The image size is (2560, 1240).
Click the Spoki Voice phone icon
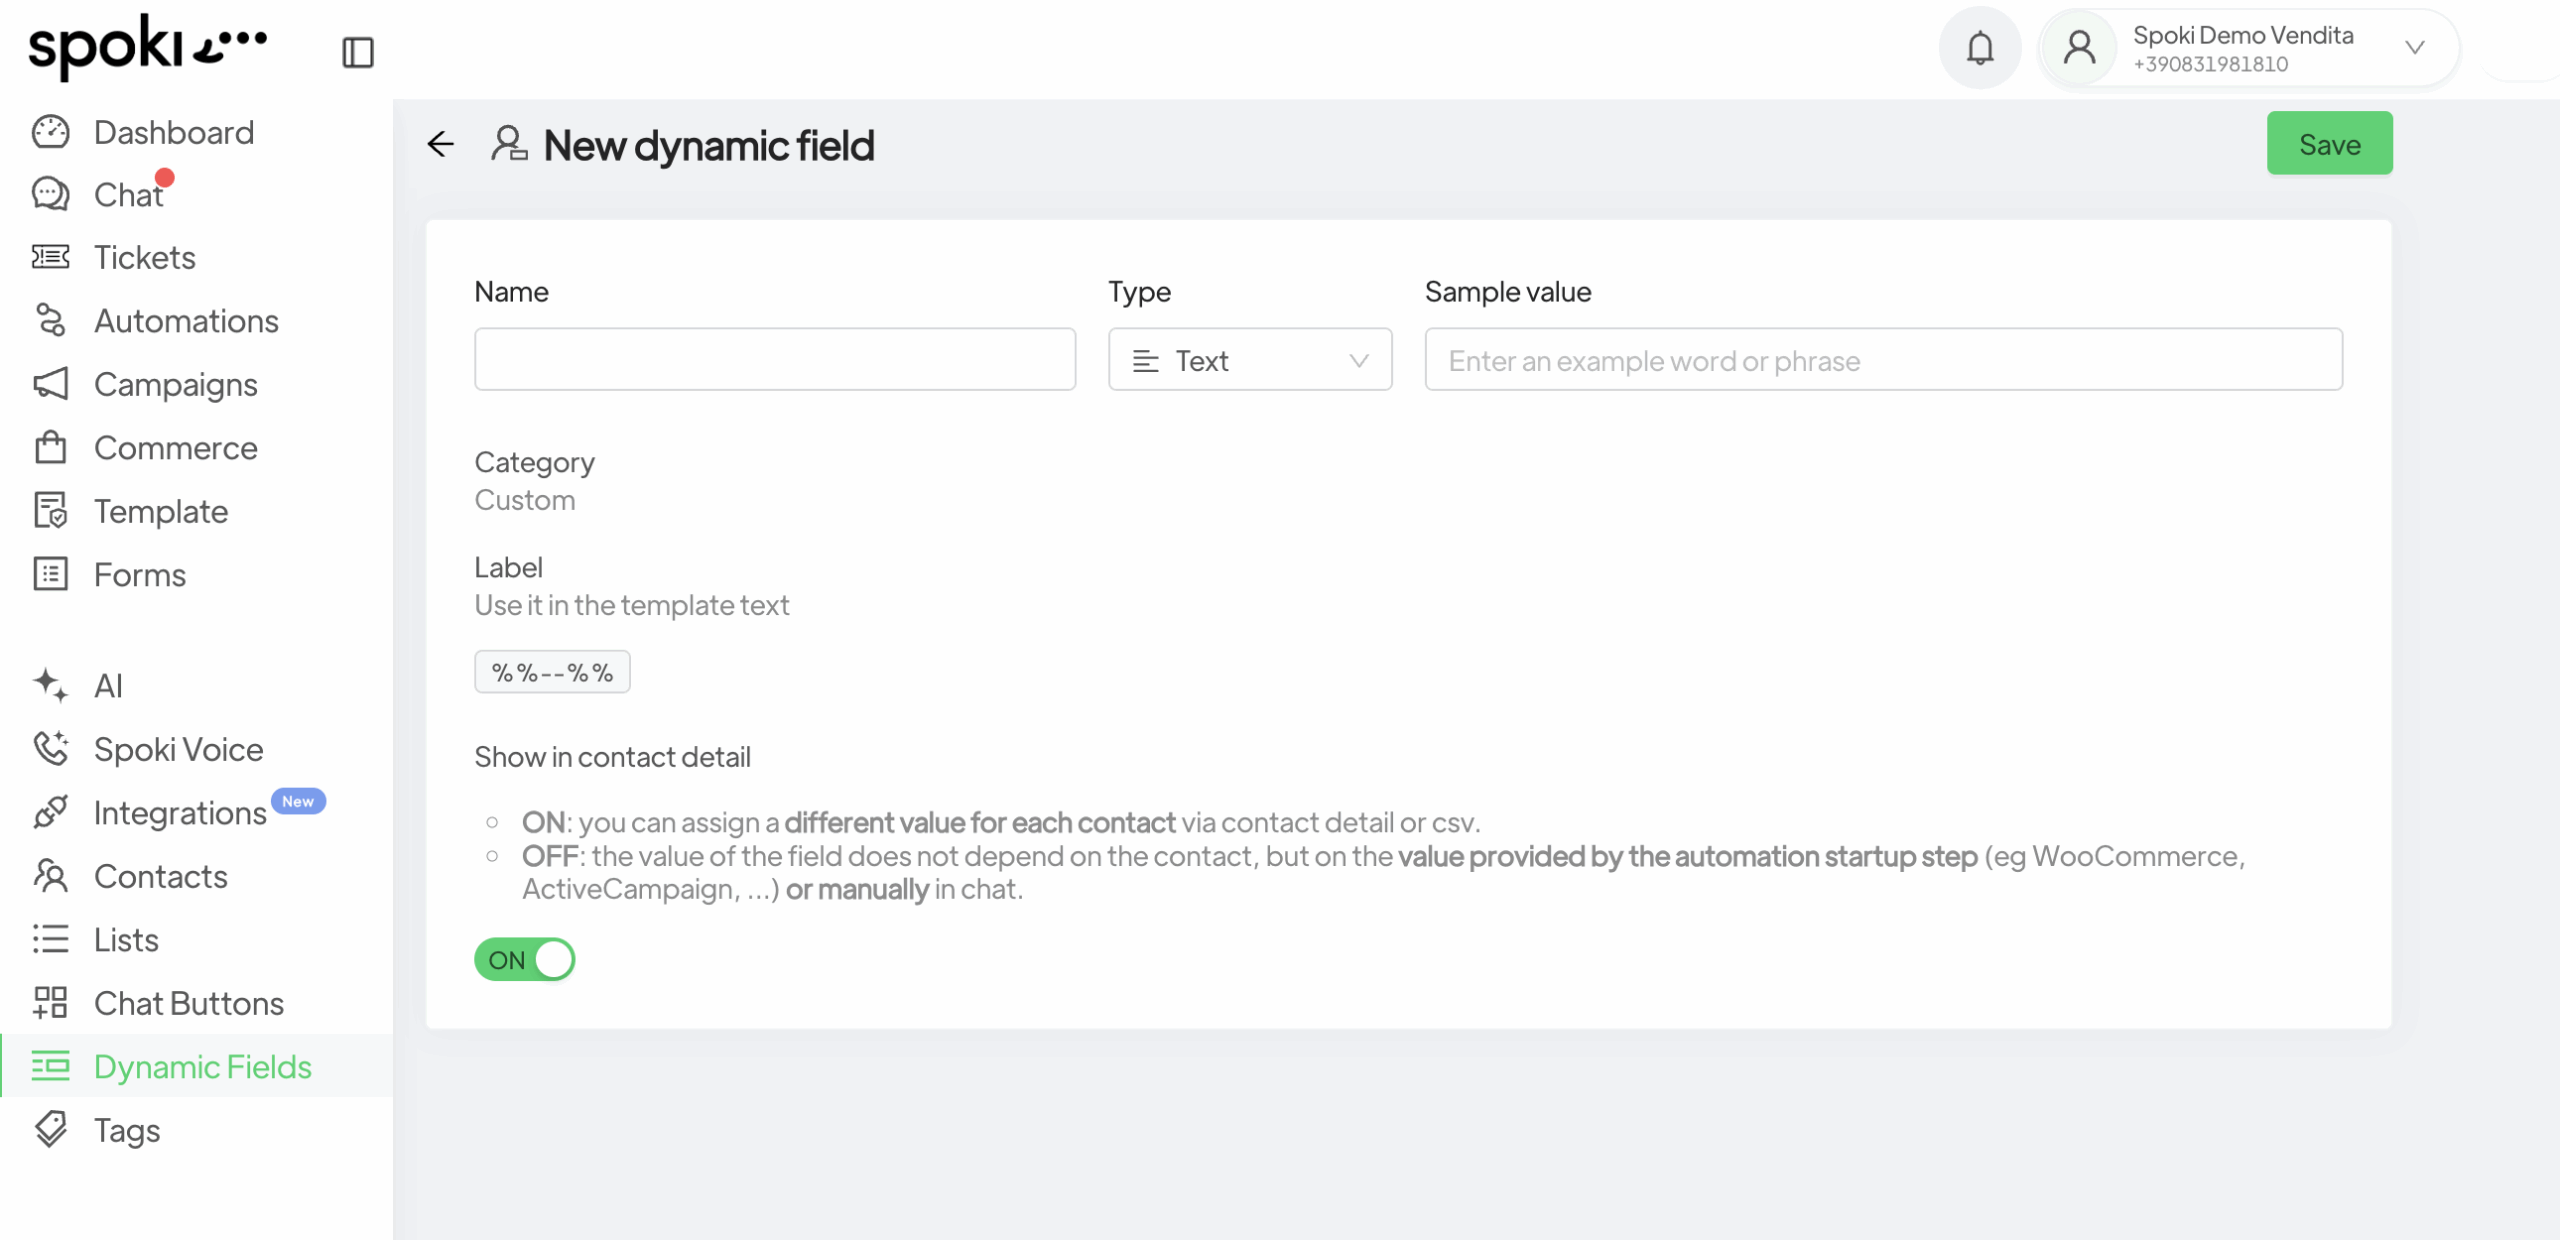(x=50, y=749)
